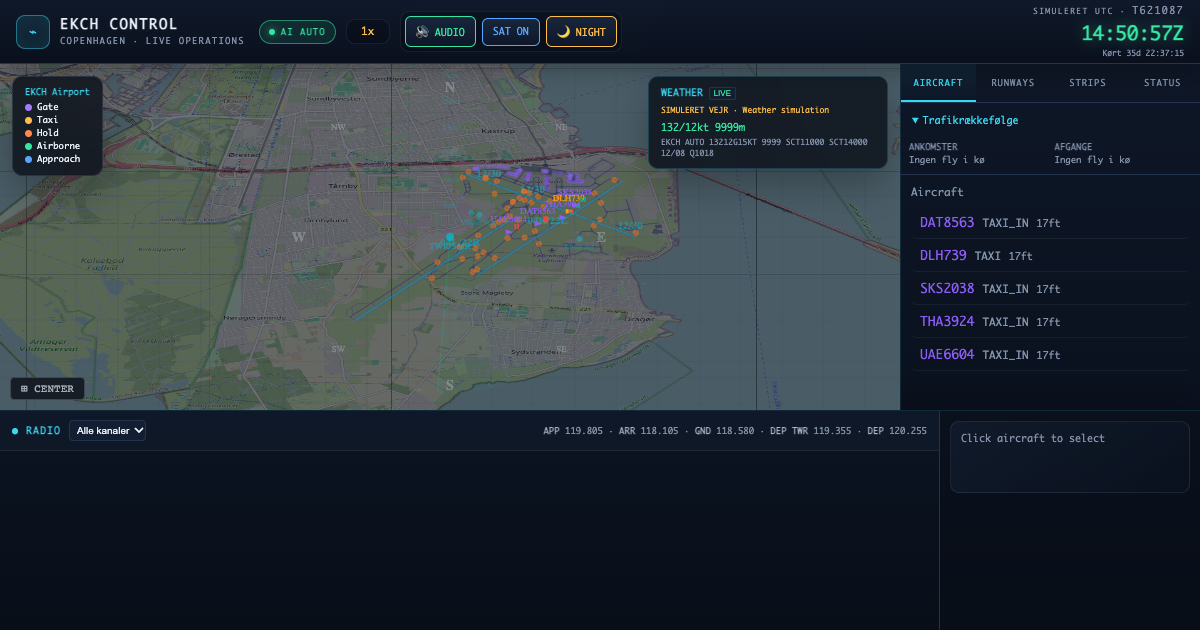This screenshot has height=630, width=1200.
Task: Select DAT8563 in aircraft list
Action: 1050,222
